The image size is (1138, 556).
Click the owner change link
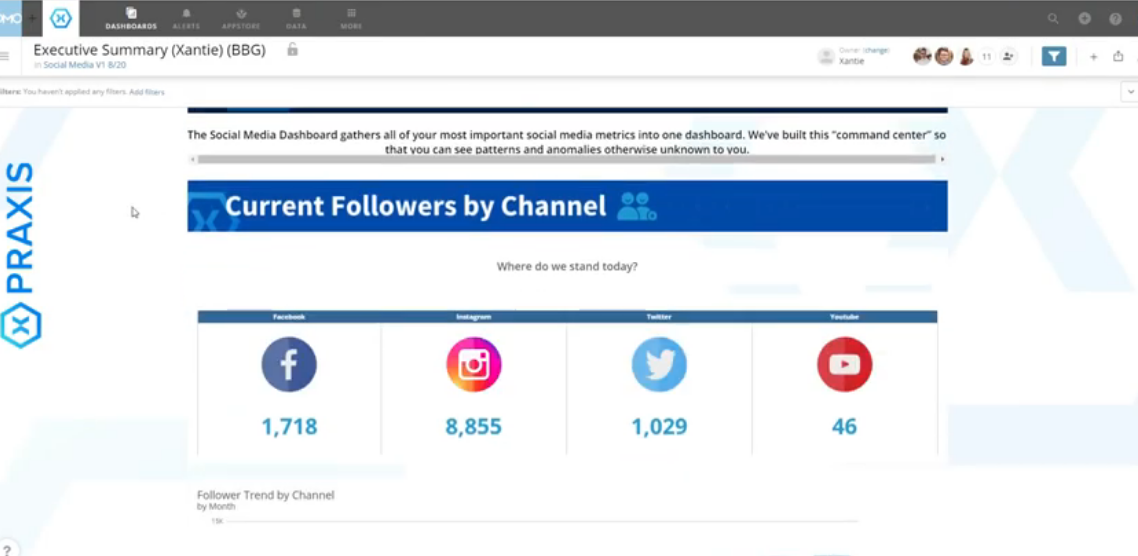876,50
